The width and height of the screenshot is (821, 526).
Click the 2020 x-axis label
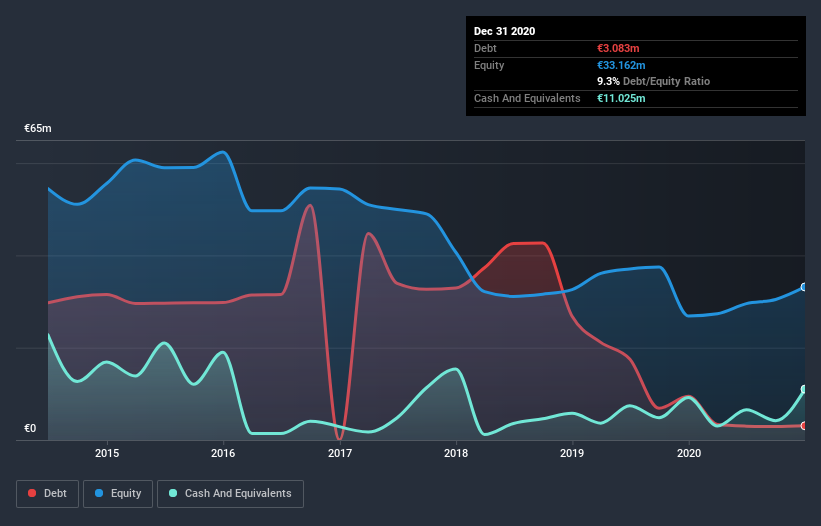[x=689, y=453]
